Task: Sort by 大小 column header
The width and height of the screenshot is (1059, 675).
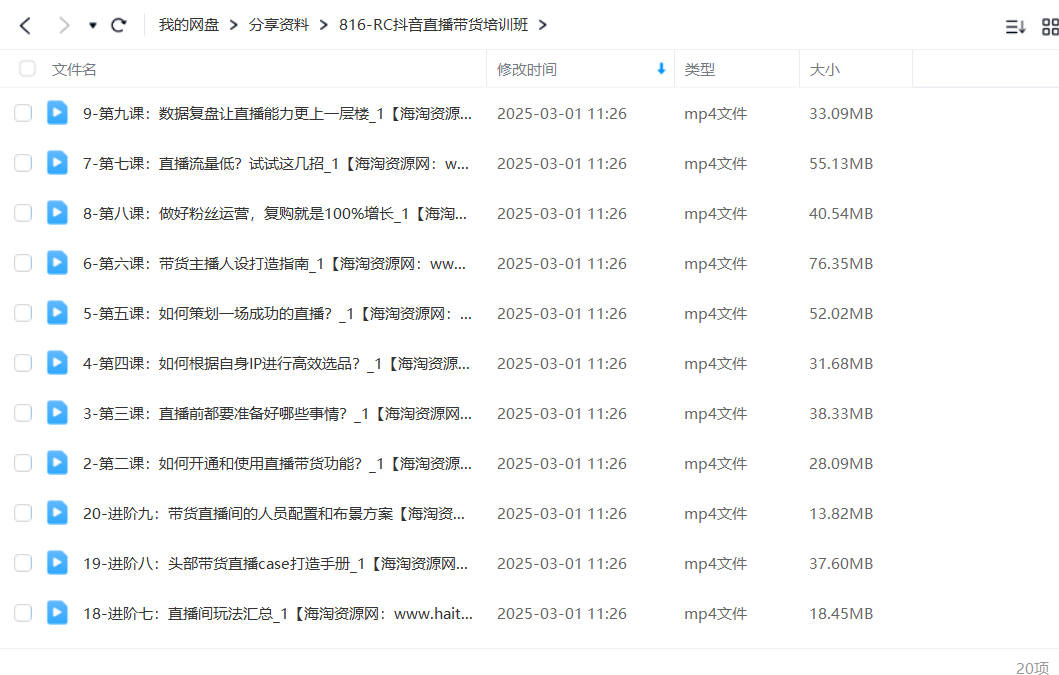Action: (x=824, y=70)
